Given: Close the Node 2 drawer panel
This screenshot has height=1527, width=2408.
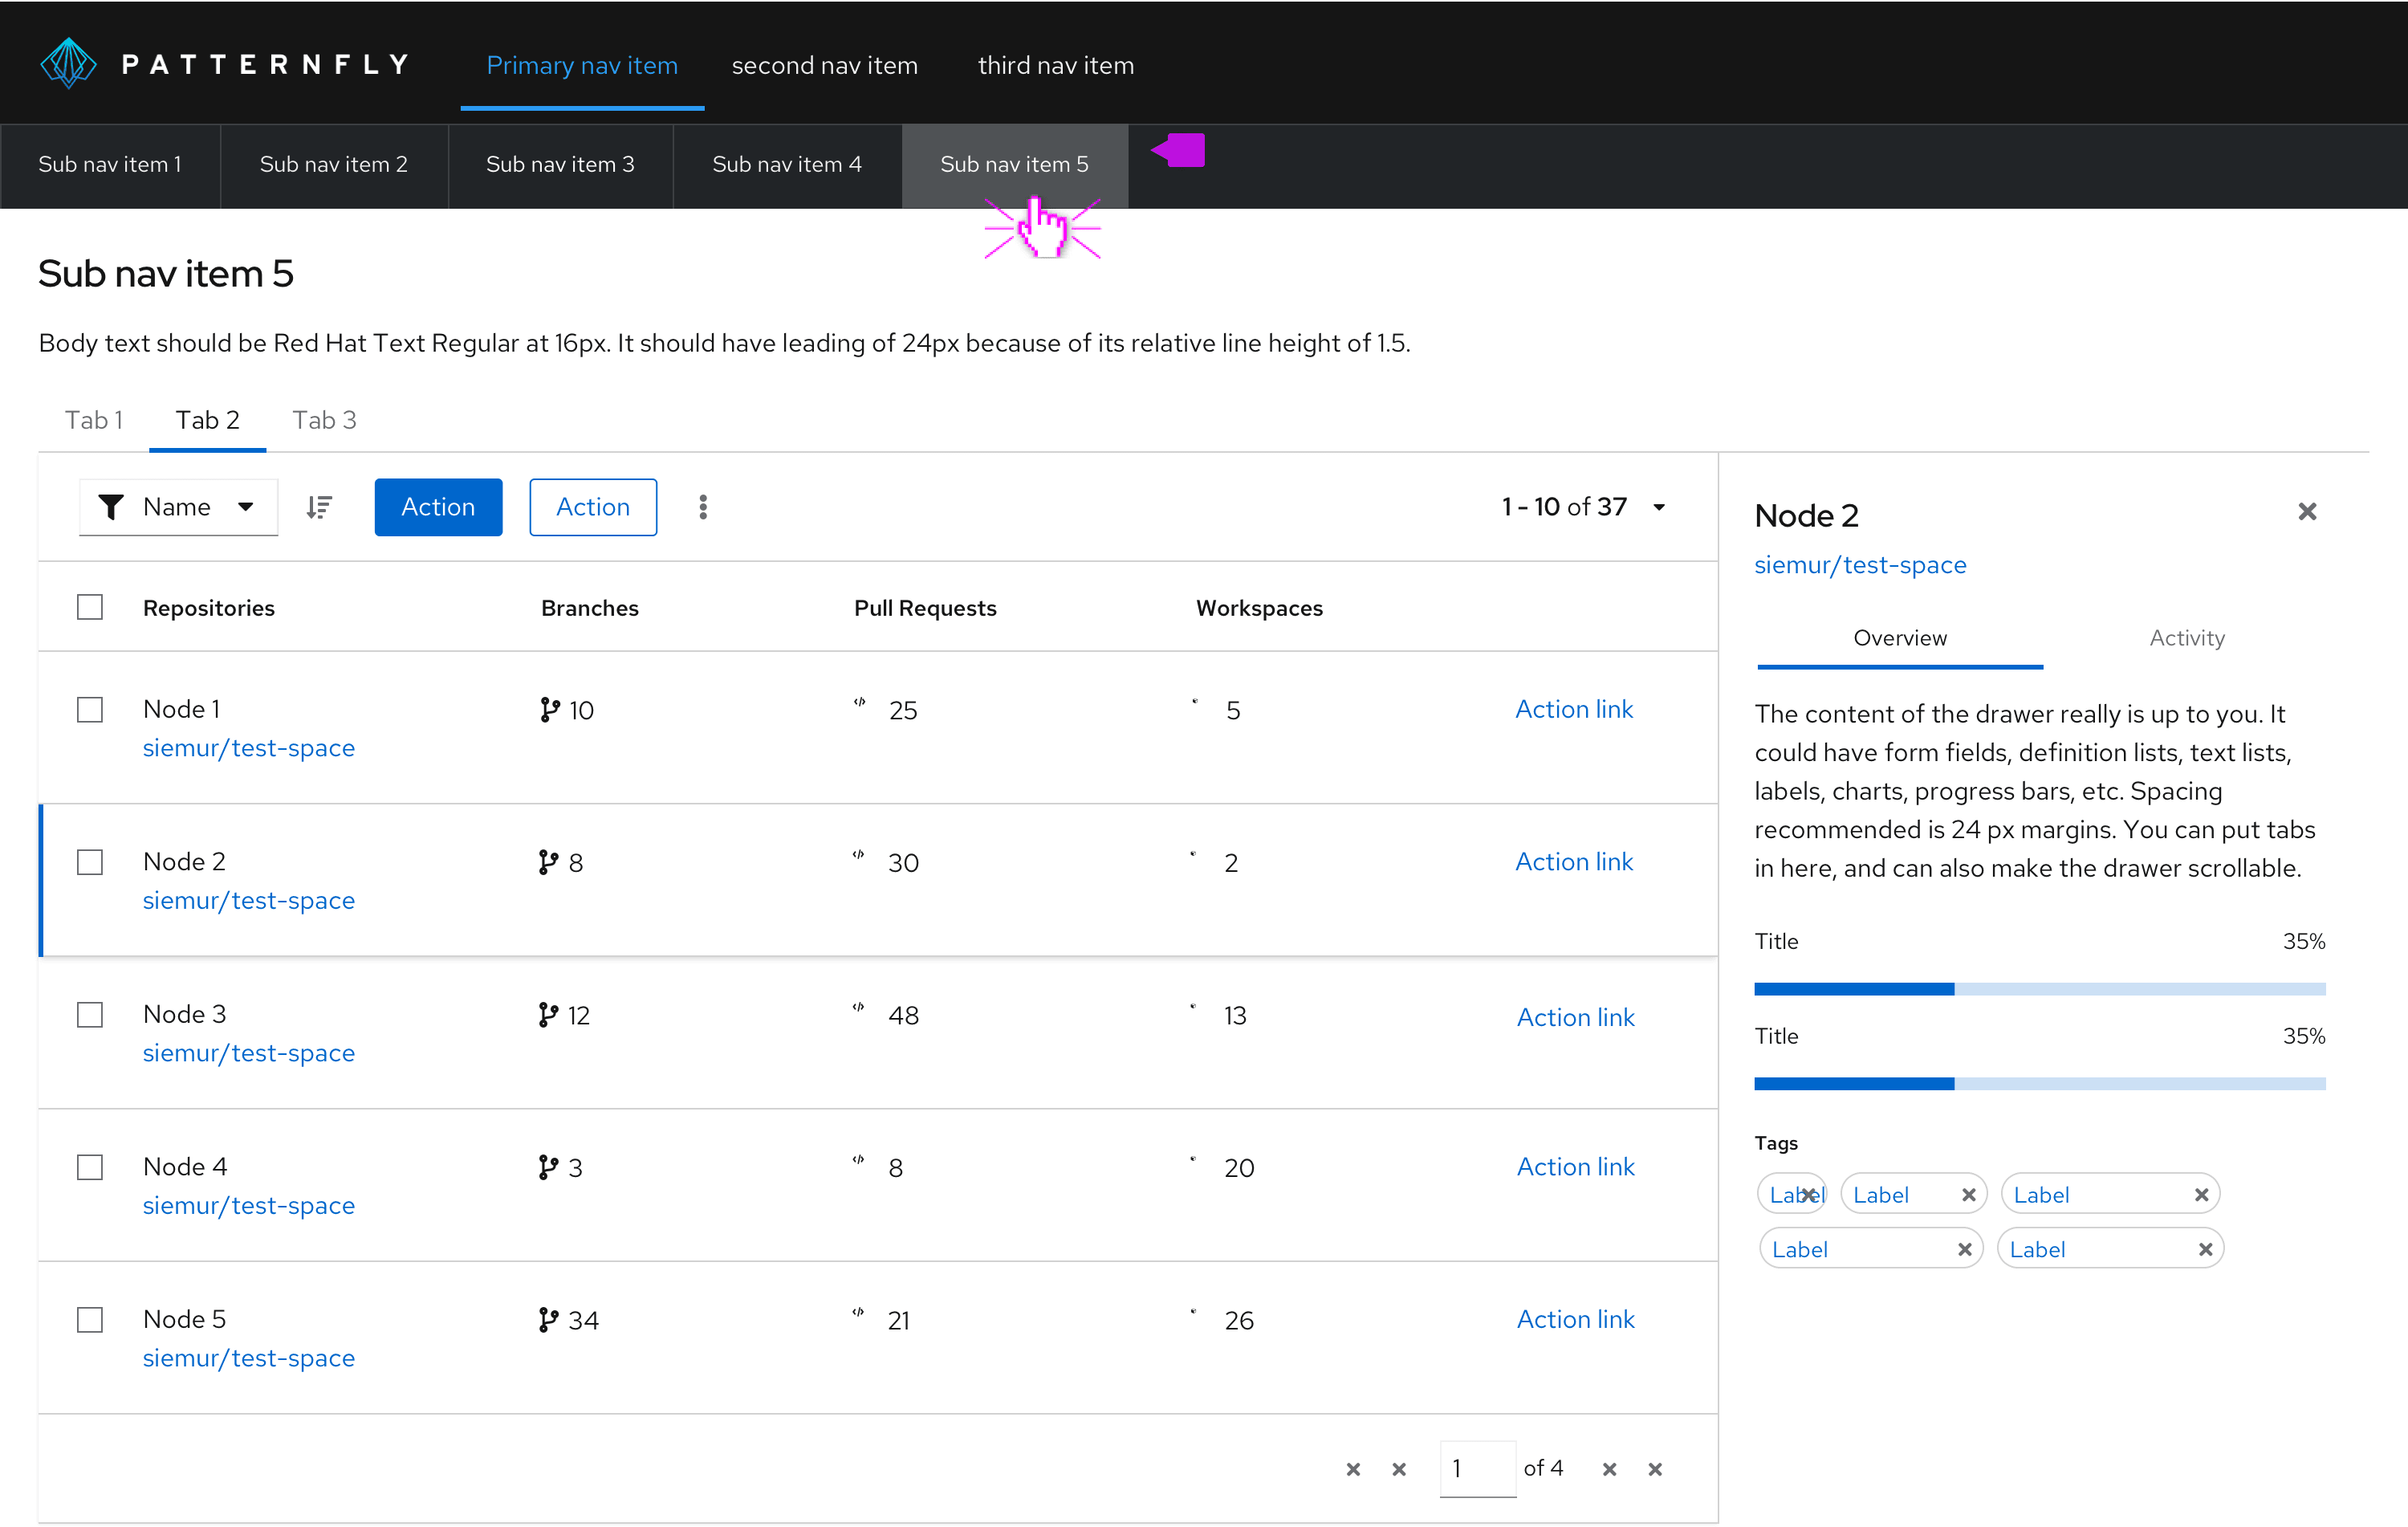Looking at the screenshot, I should [x=2307, y=512].
